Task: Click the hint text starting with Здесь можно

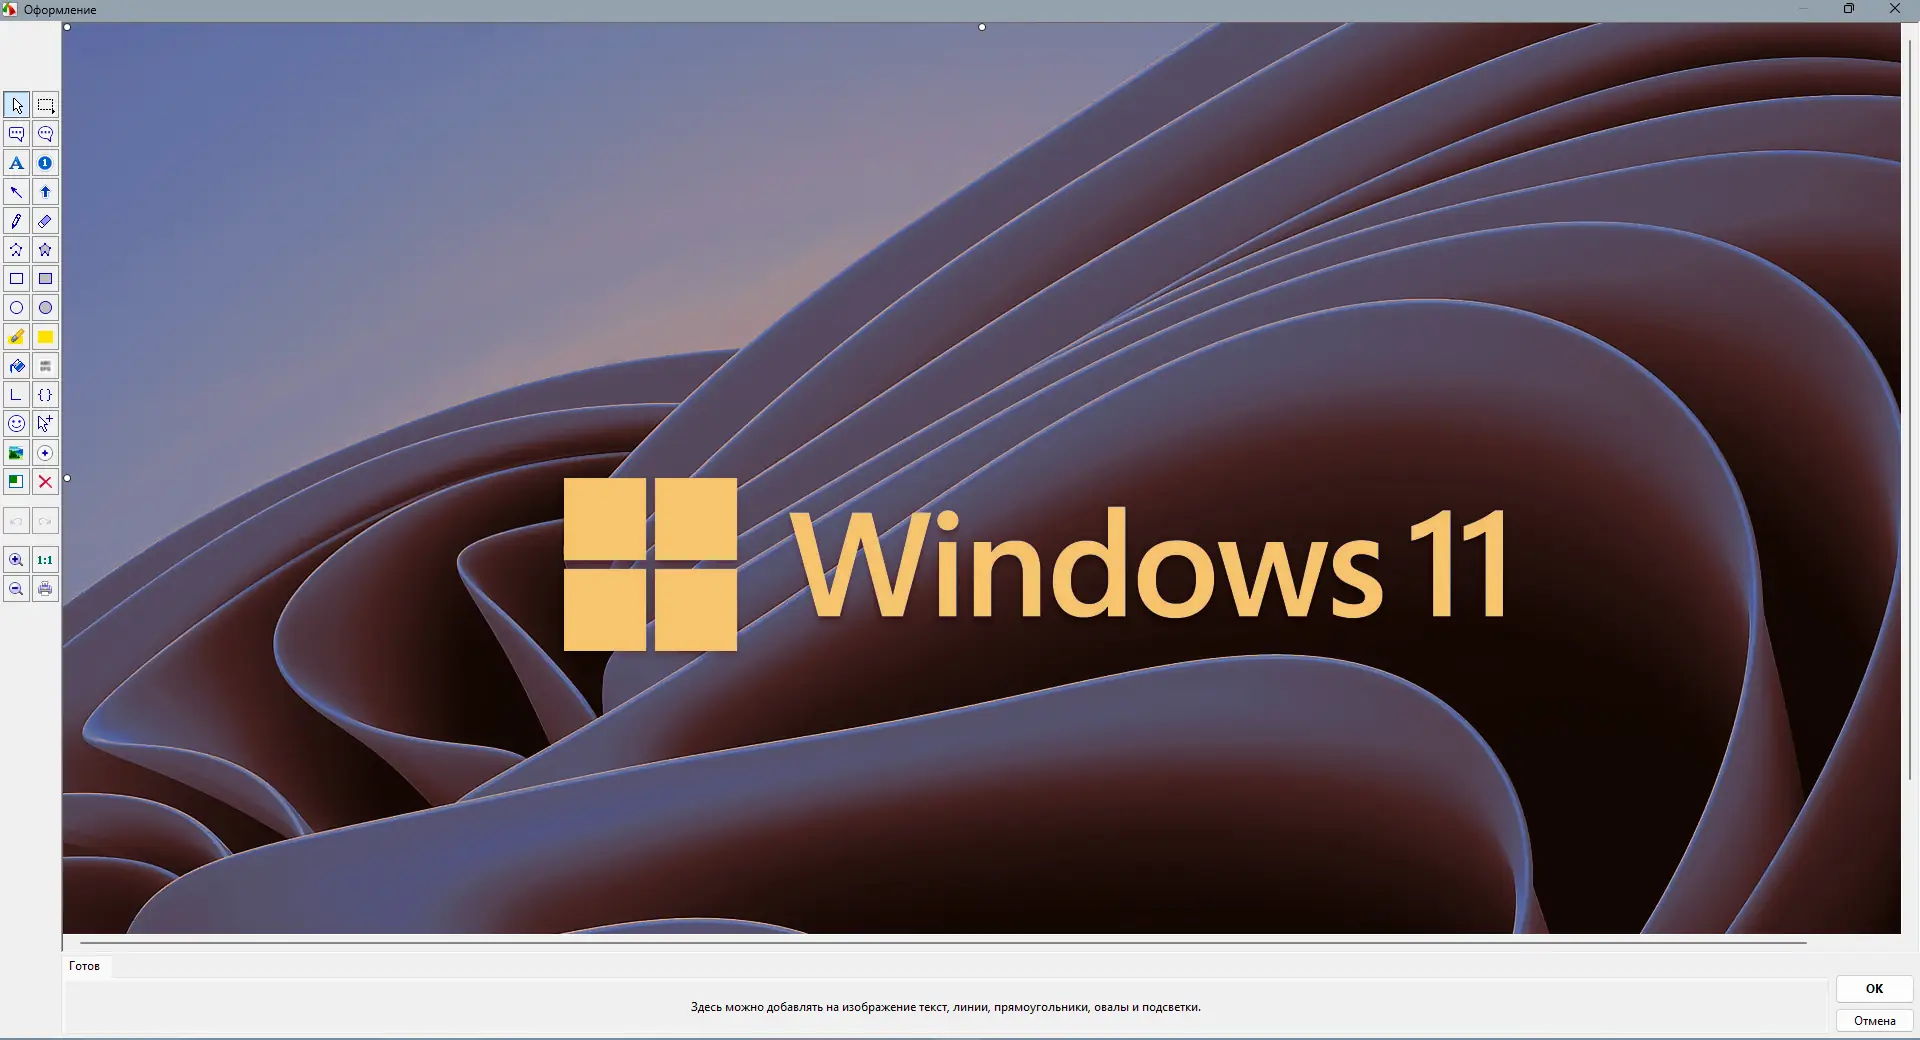Action: pyautogui.click(x=945, y=1007)
